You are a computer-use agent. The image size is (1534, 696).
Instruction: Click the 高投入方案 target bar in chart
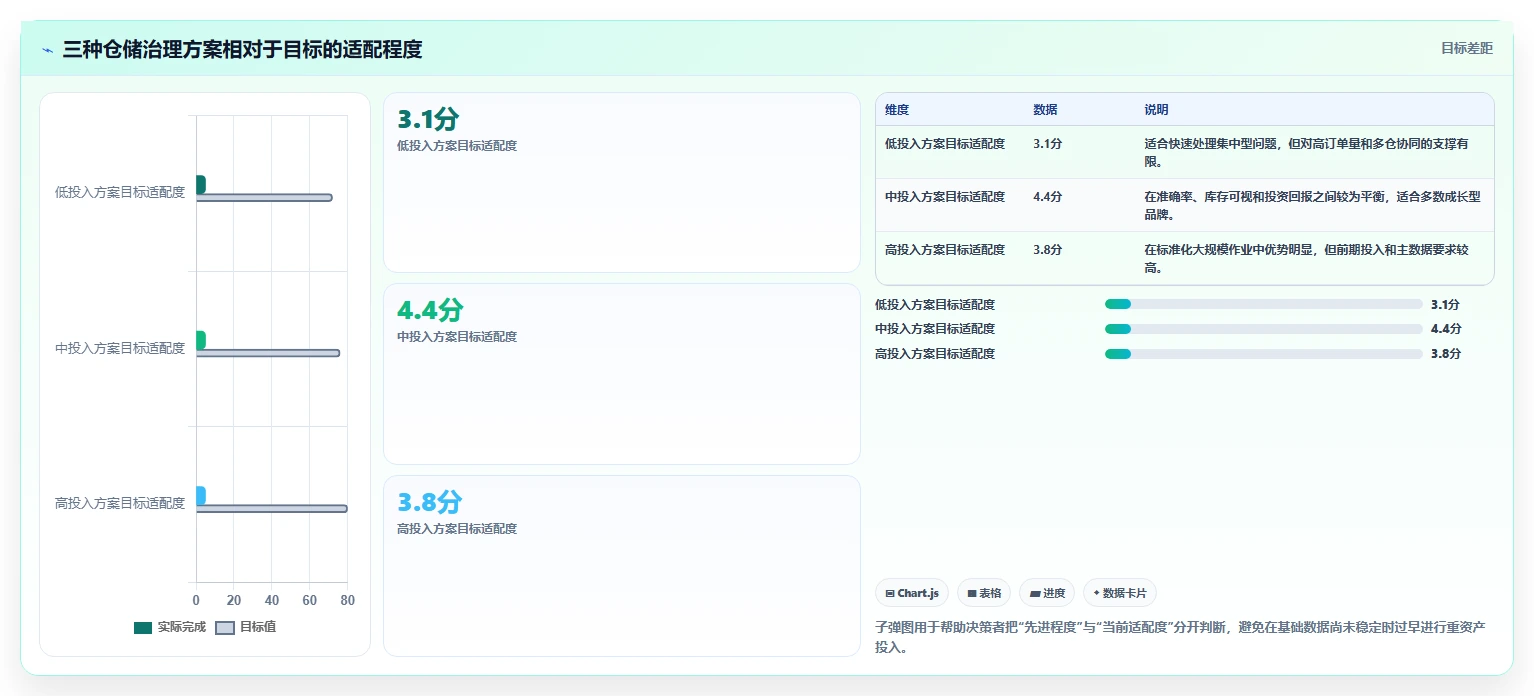pos(272,509)
